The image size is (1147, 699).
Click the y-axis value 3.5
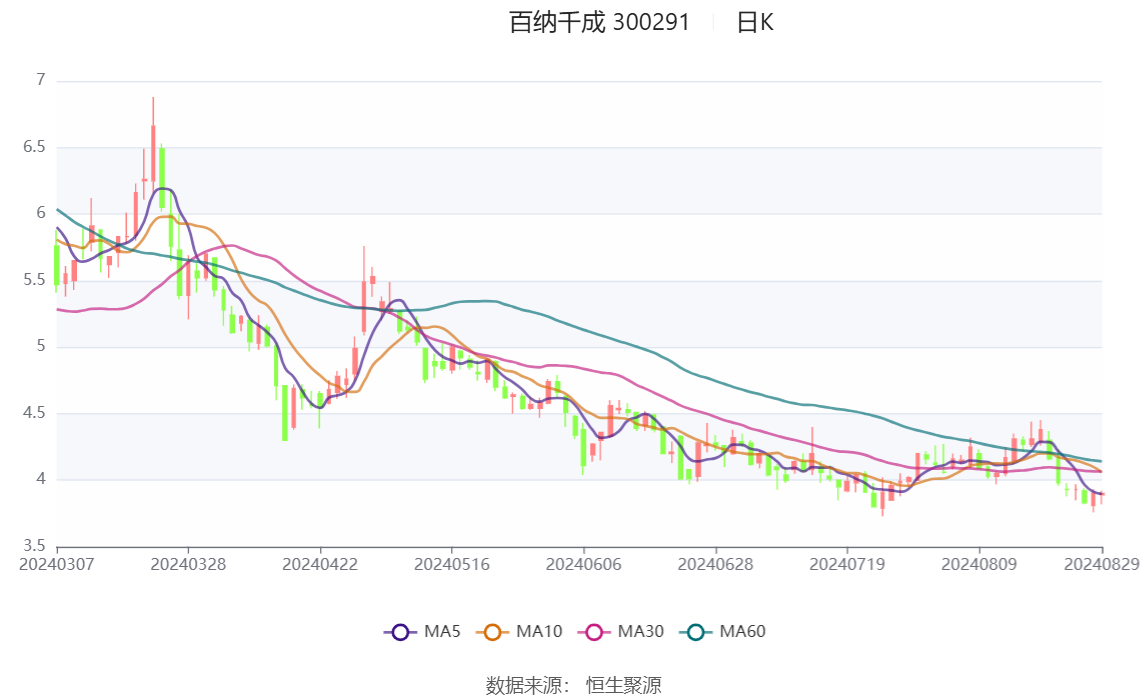point(34,545)
